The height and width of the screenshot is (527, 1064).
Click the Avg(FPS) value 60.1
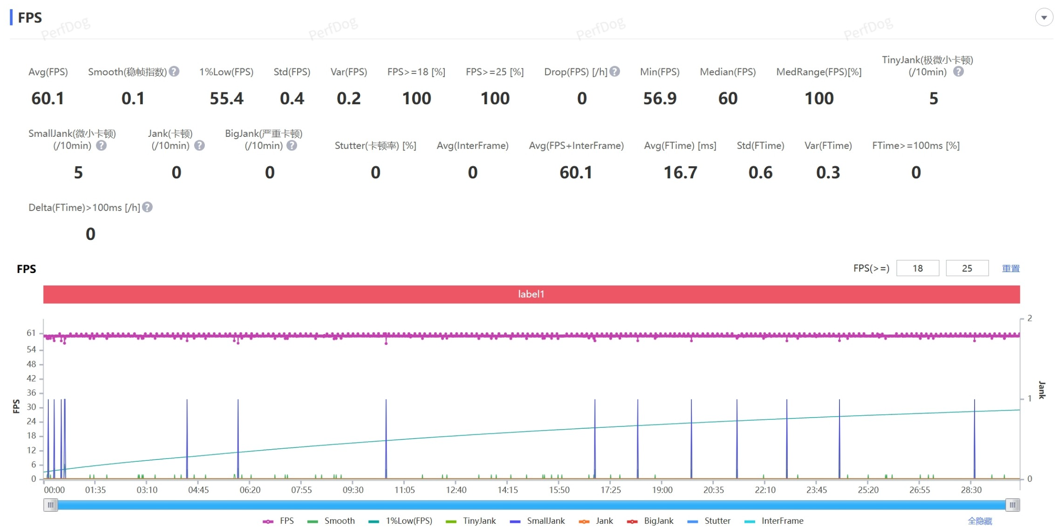pyautogui.click(x=48, y=98)
